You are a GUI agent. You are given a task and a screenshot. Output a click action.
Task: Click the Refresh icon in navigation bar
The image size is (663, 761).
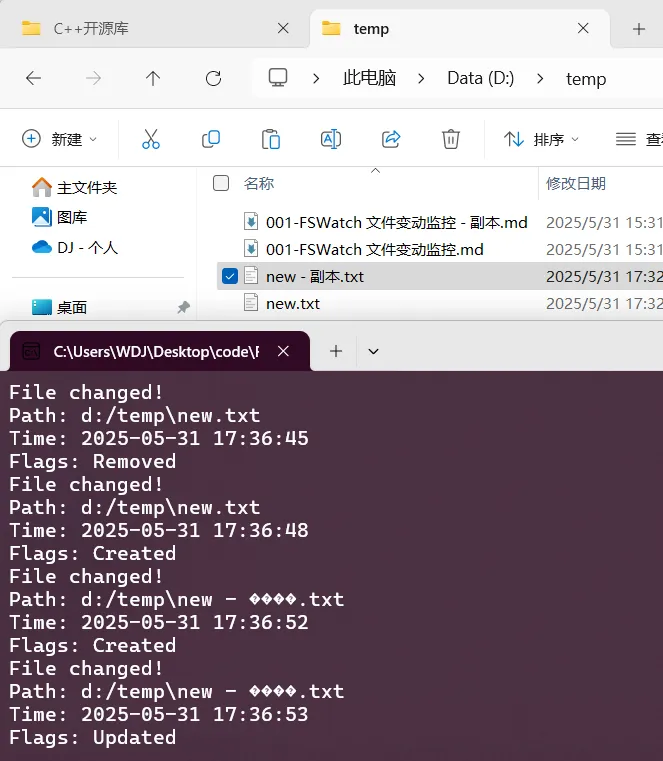pyautogui.click(x=213, y=78)
